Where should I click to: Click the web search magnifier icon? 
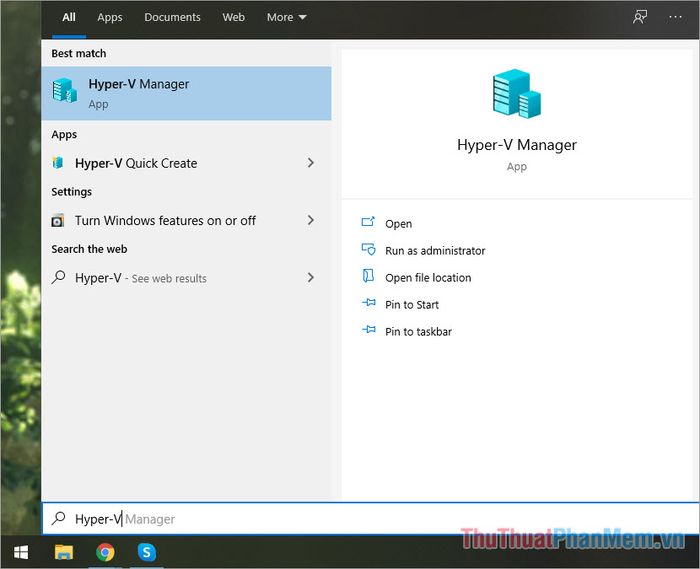[58, 277]
